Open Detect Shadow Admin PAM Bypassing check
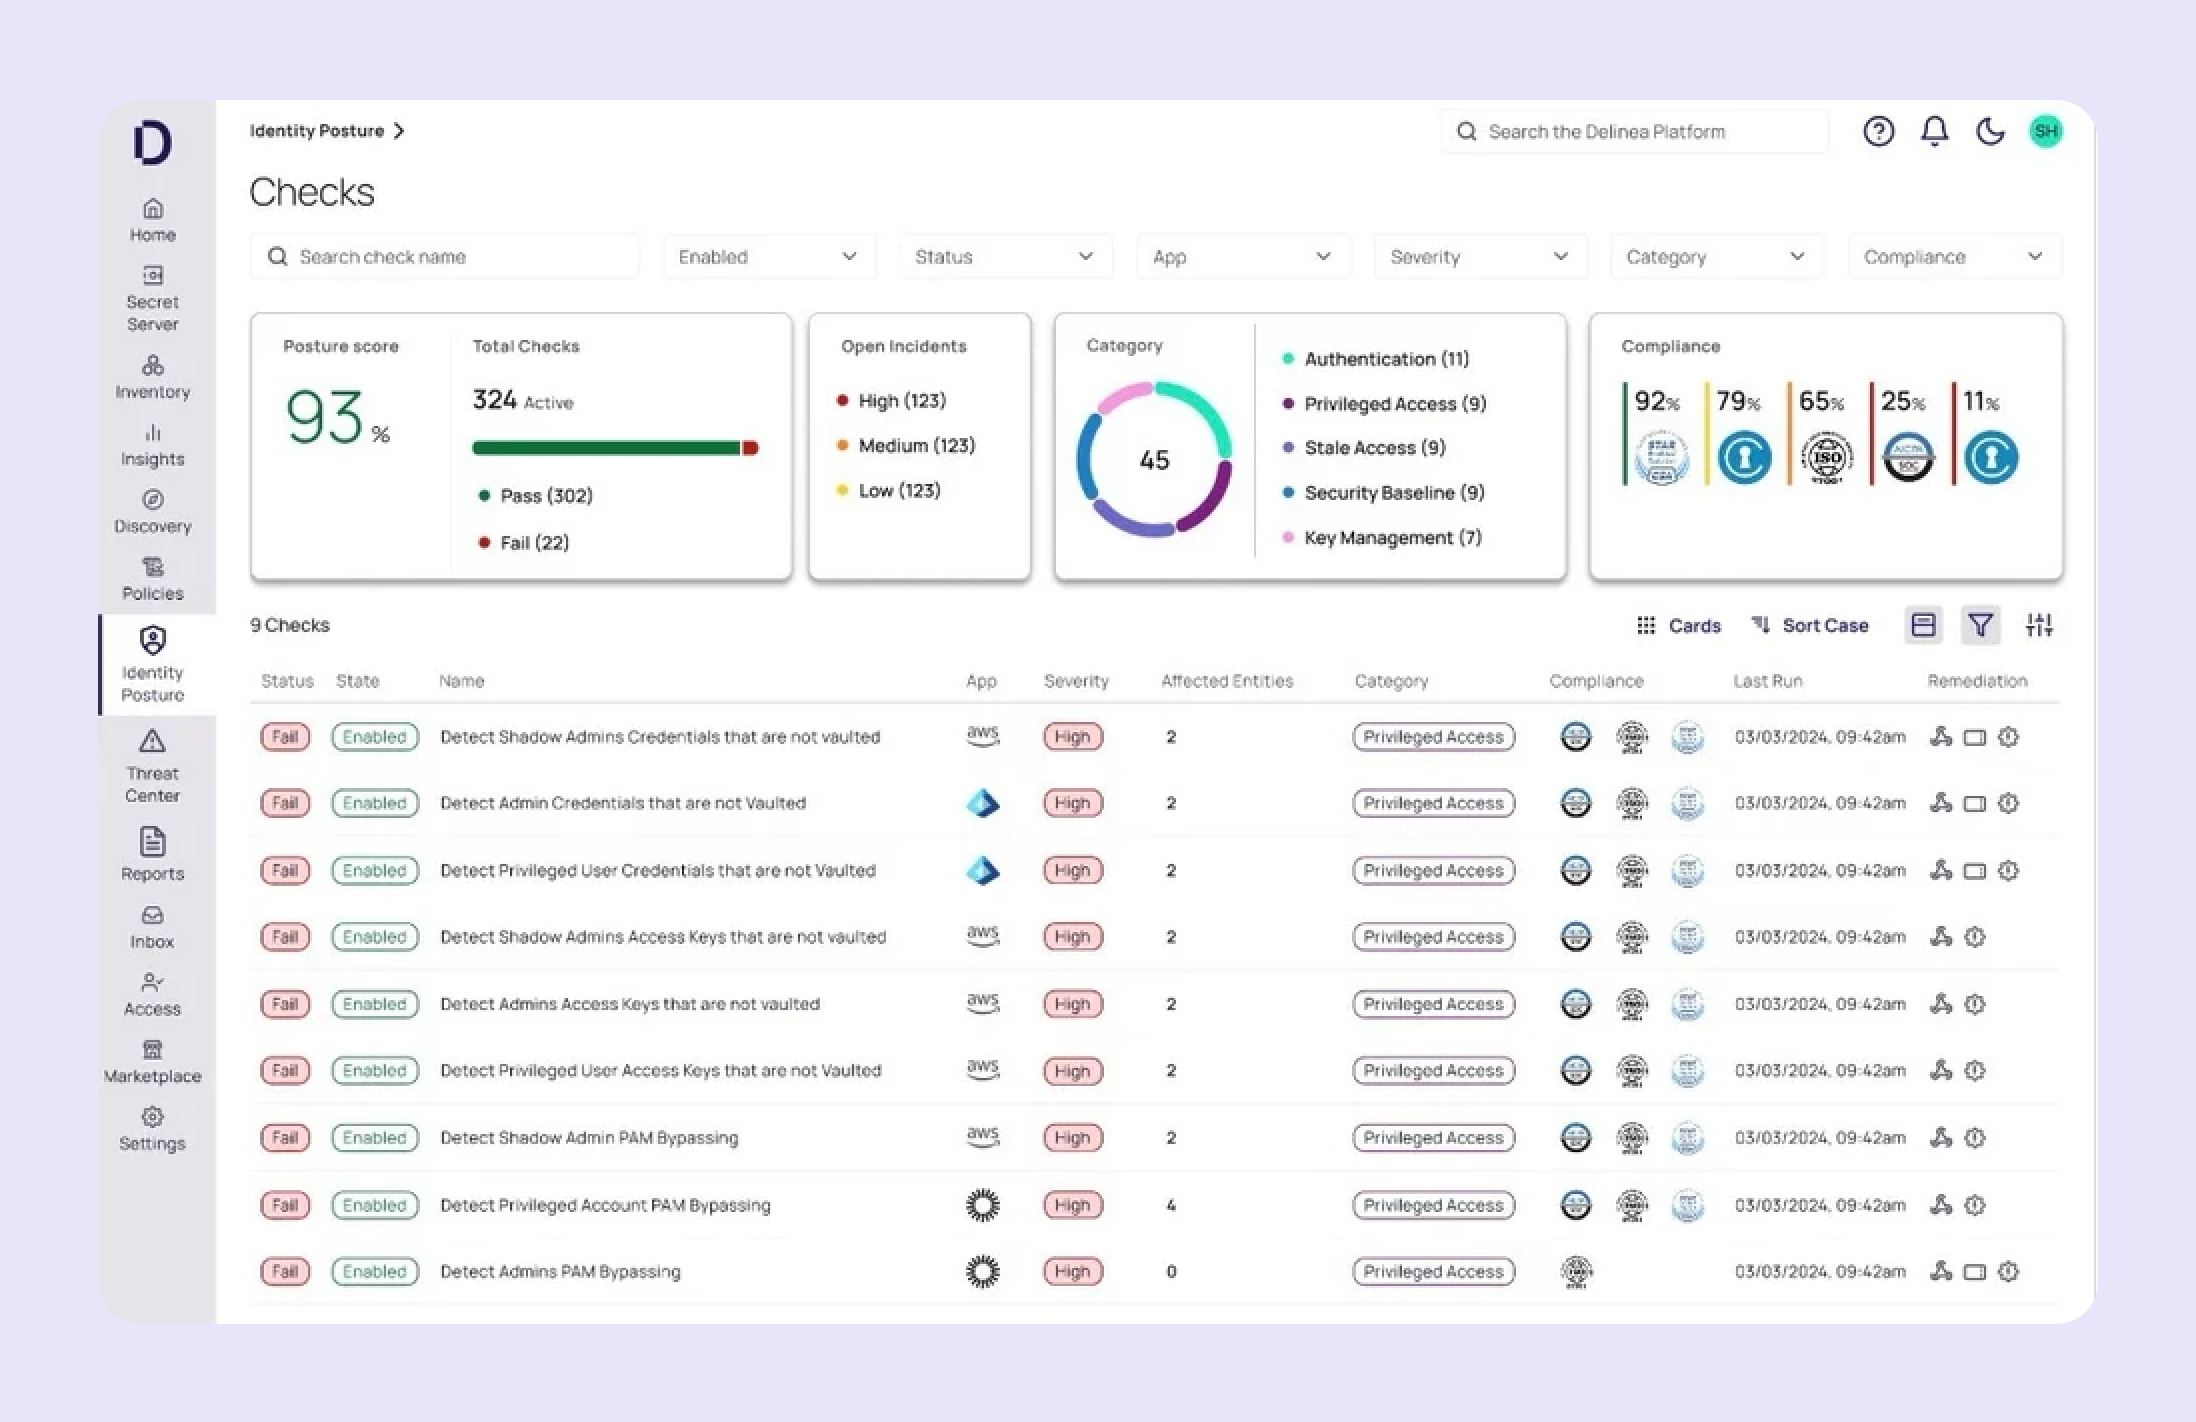 click(589, 1138)
